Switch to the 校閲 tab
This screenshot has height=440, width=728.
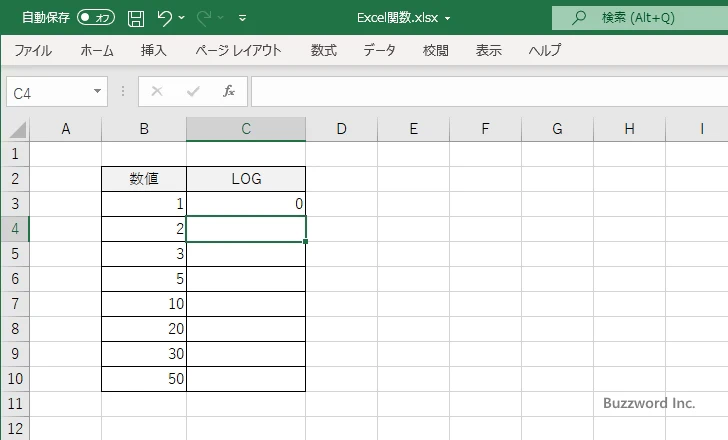click(436, 50)
